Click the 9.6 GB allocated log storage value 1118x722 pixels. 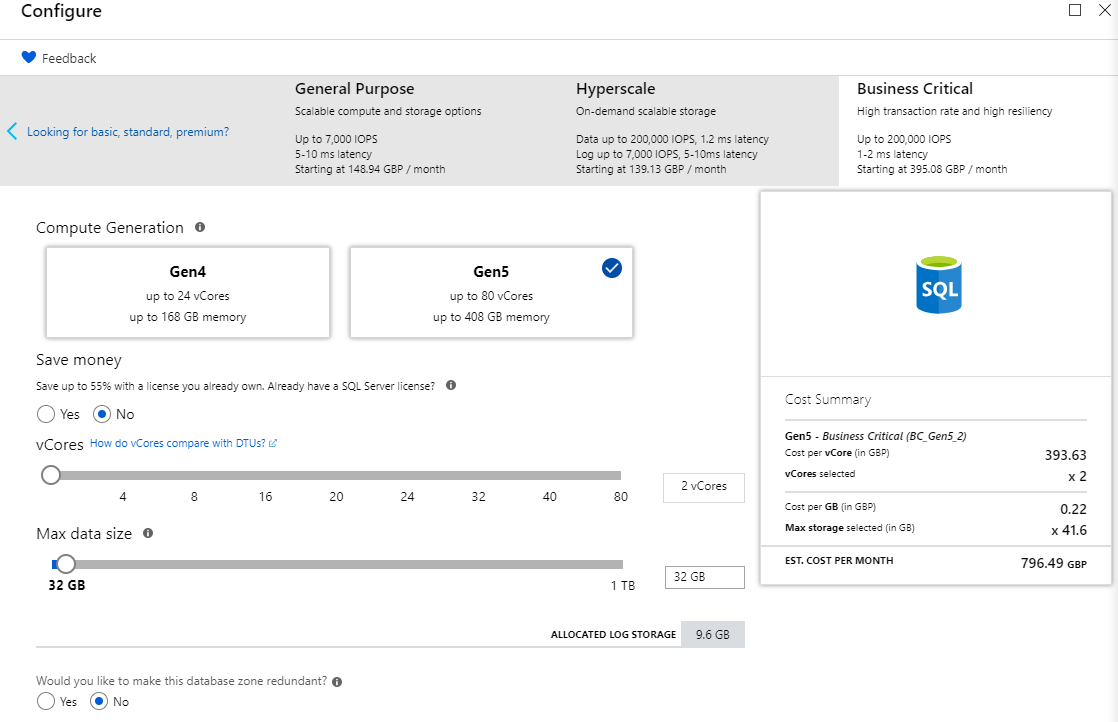[x=712, y=634]
